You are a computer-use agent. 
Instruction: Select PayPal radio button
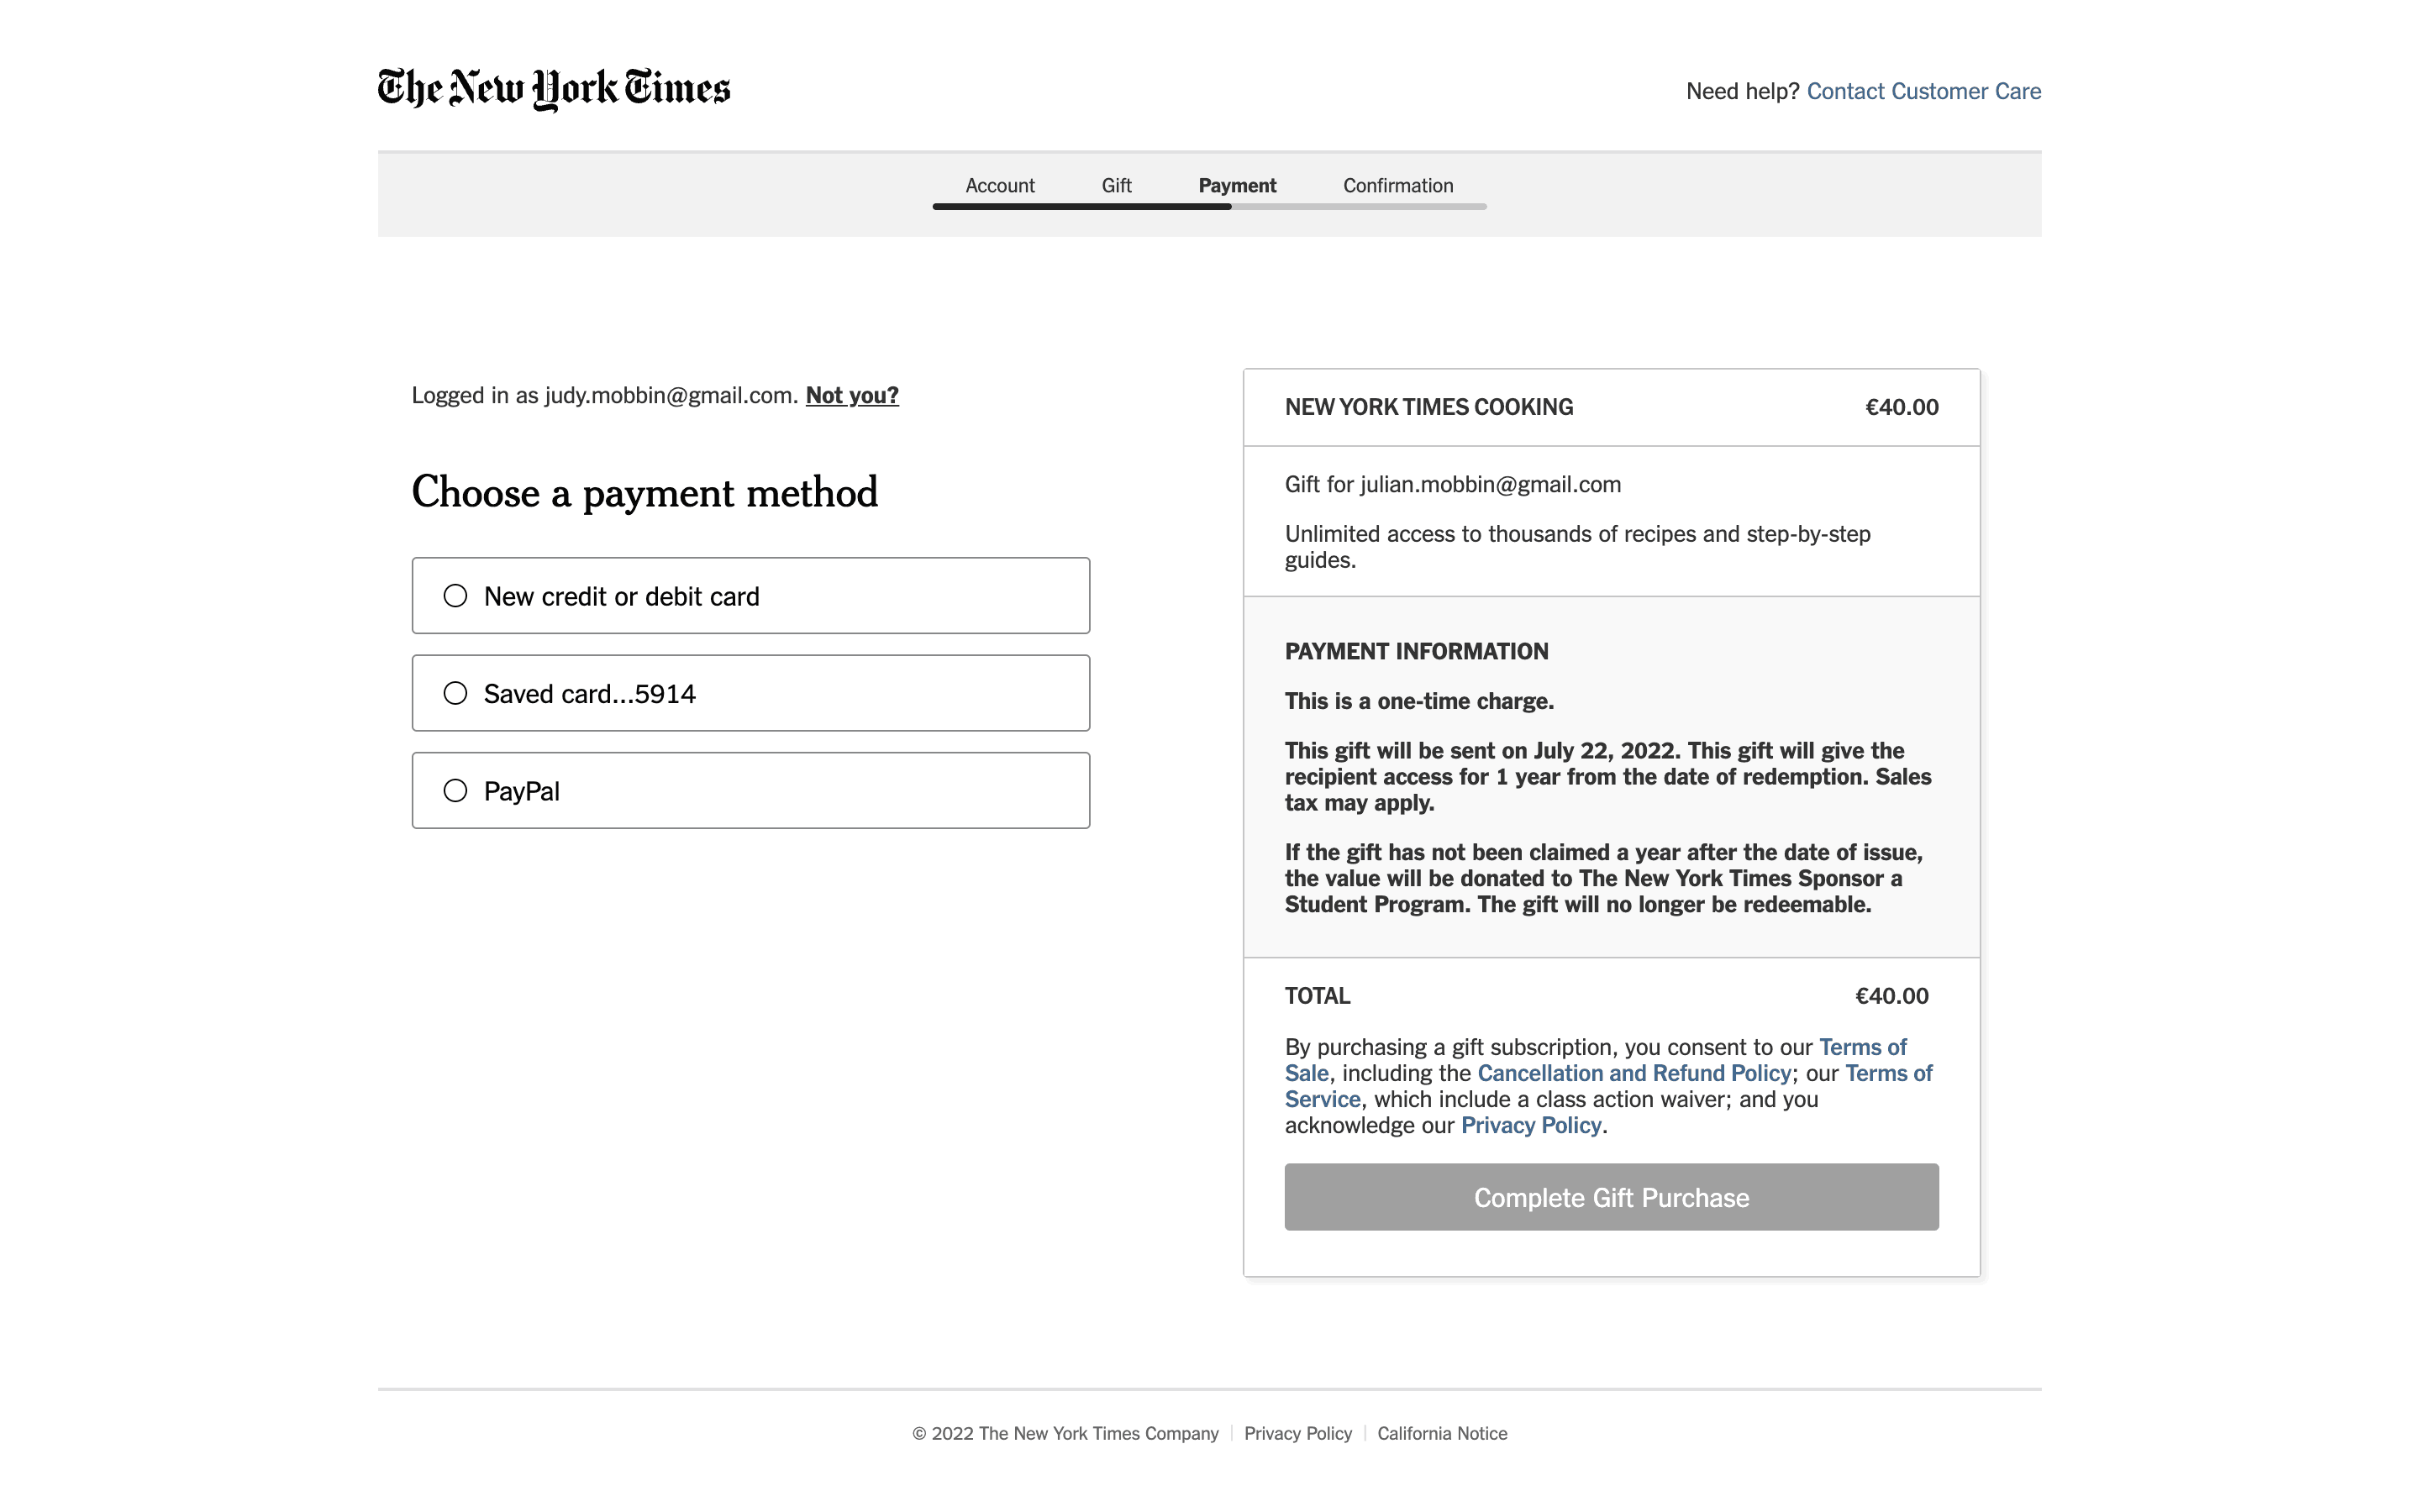click(455, 791)
